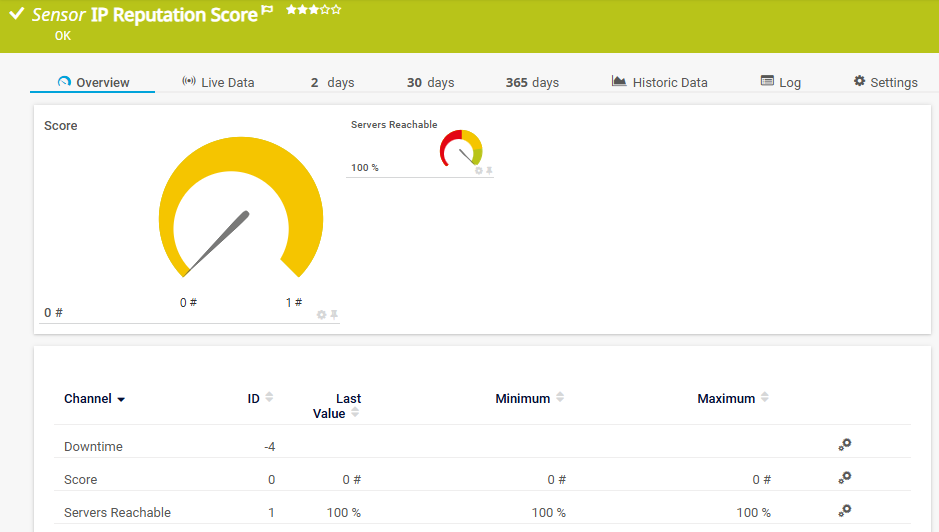The height and width of the screenshot is (532, 939).
Task: Open Servers Reachable gauge settings gear
Action: 478,171
